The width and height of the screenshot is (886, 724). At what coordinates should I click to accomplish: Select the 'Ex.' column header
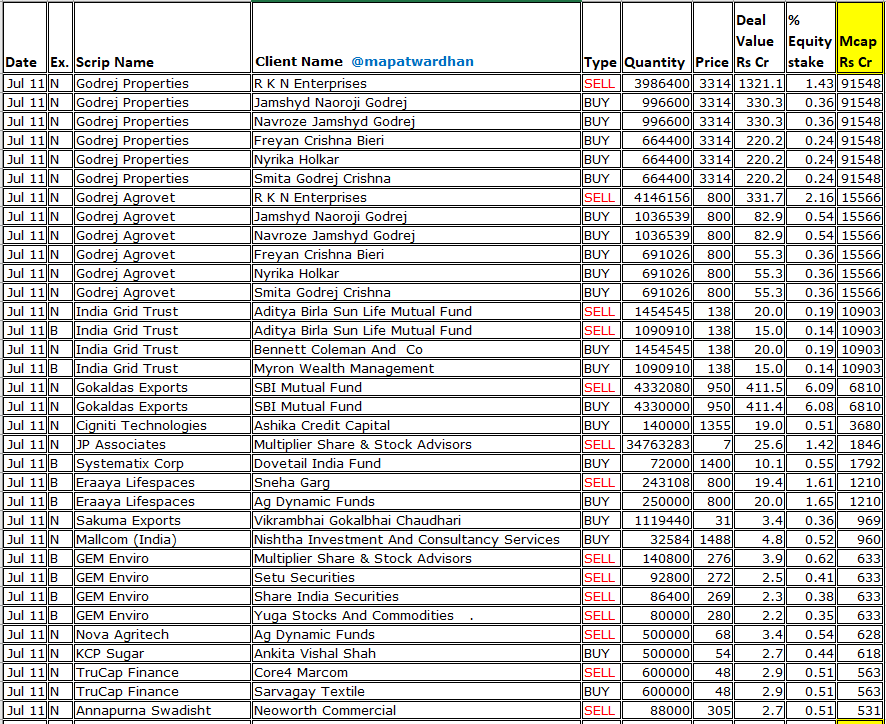click(60, 38)
